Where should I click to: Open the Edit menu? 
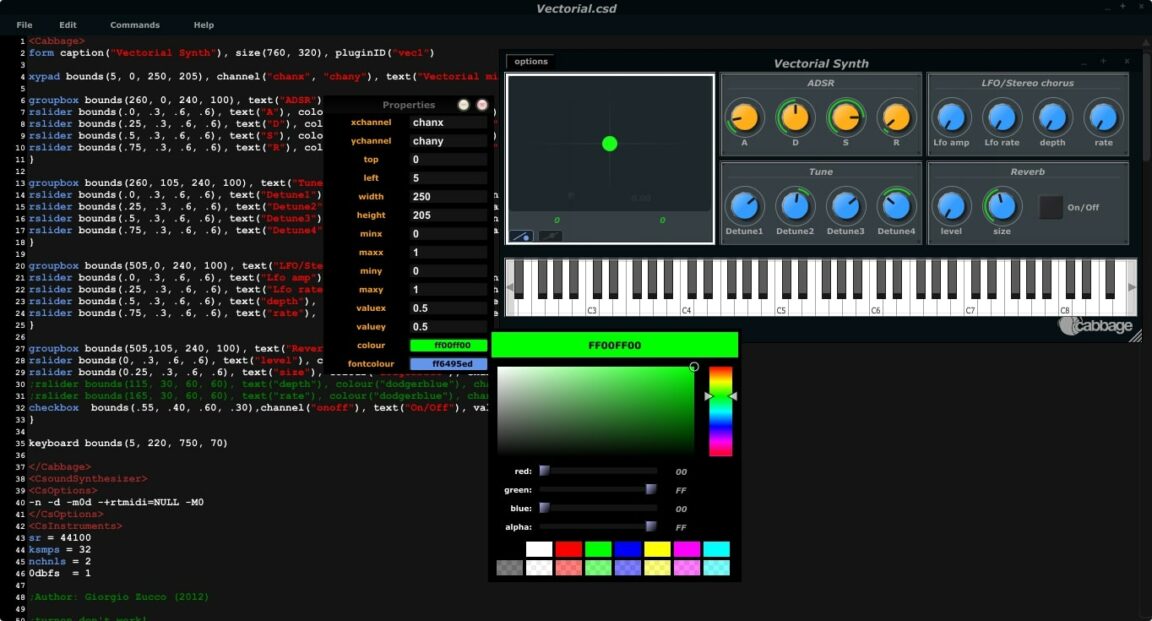67,24
